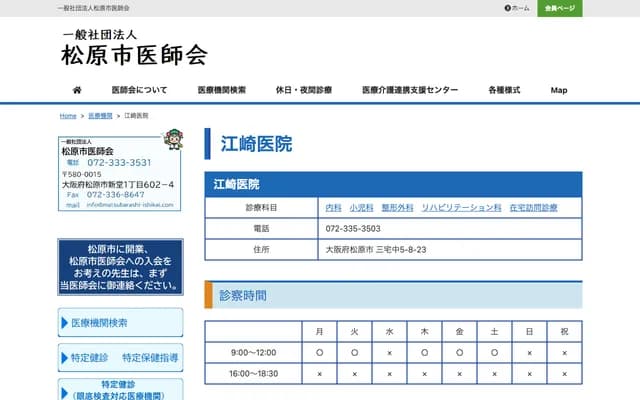Click the arrow icon on 特定健診 特定保健指導 banner
Viewport: 640px width, 400px height.
(66, 358)
